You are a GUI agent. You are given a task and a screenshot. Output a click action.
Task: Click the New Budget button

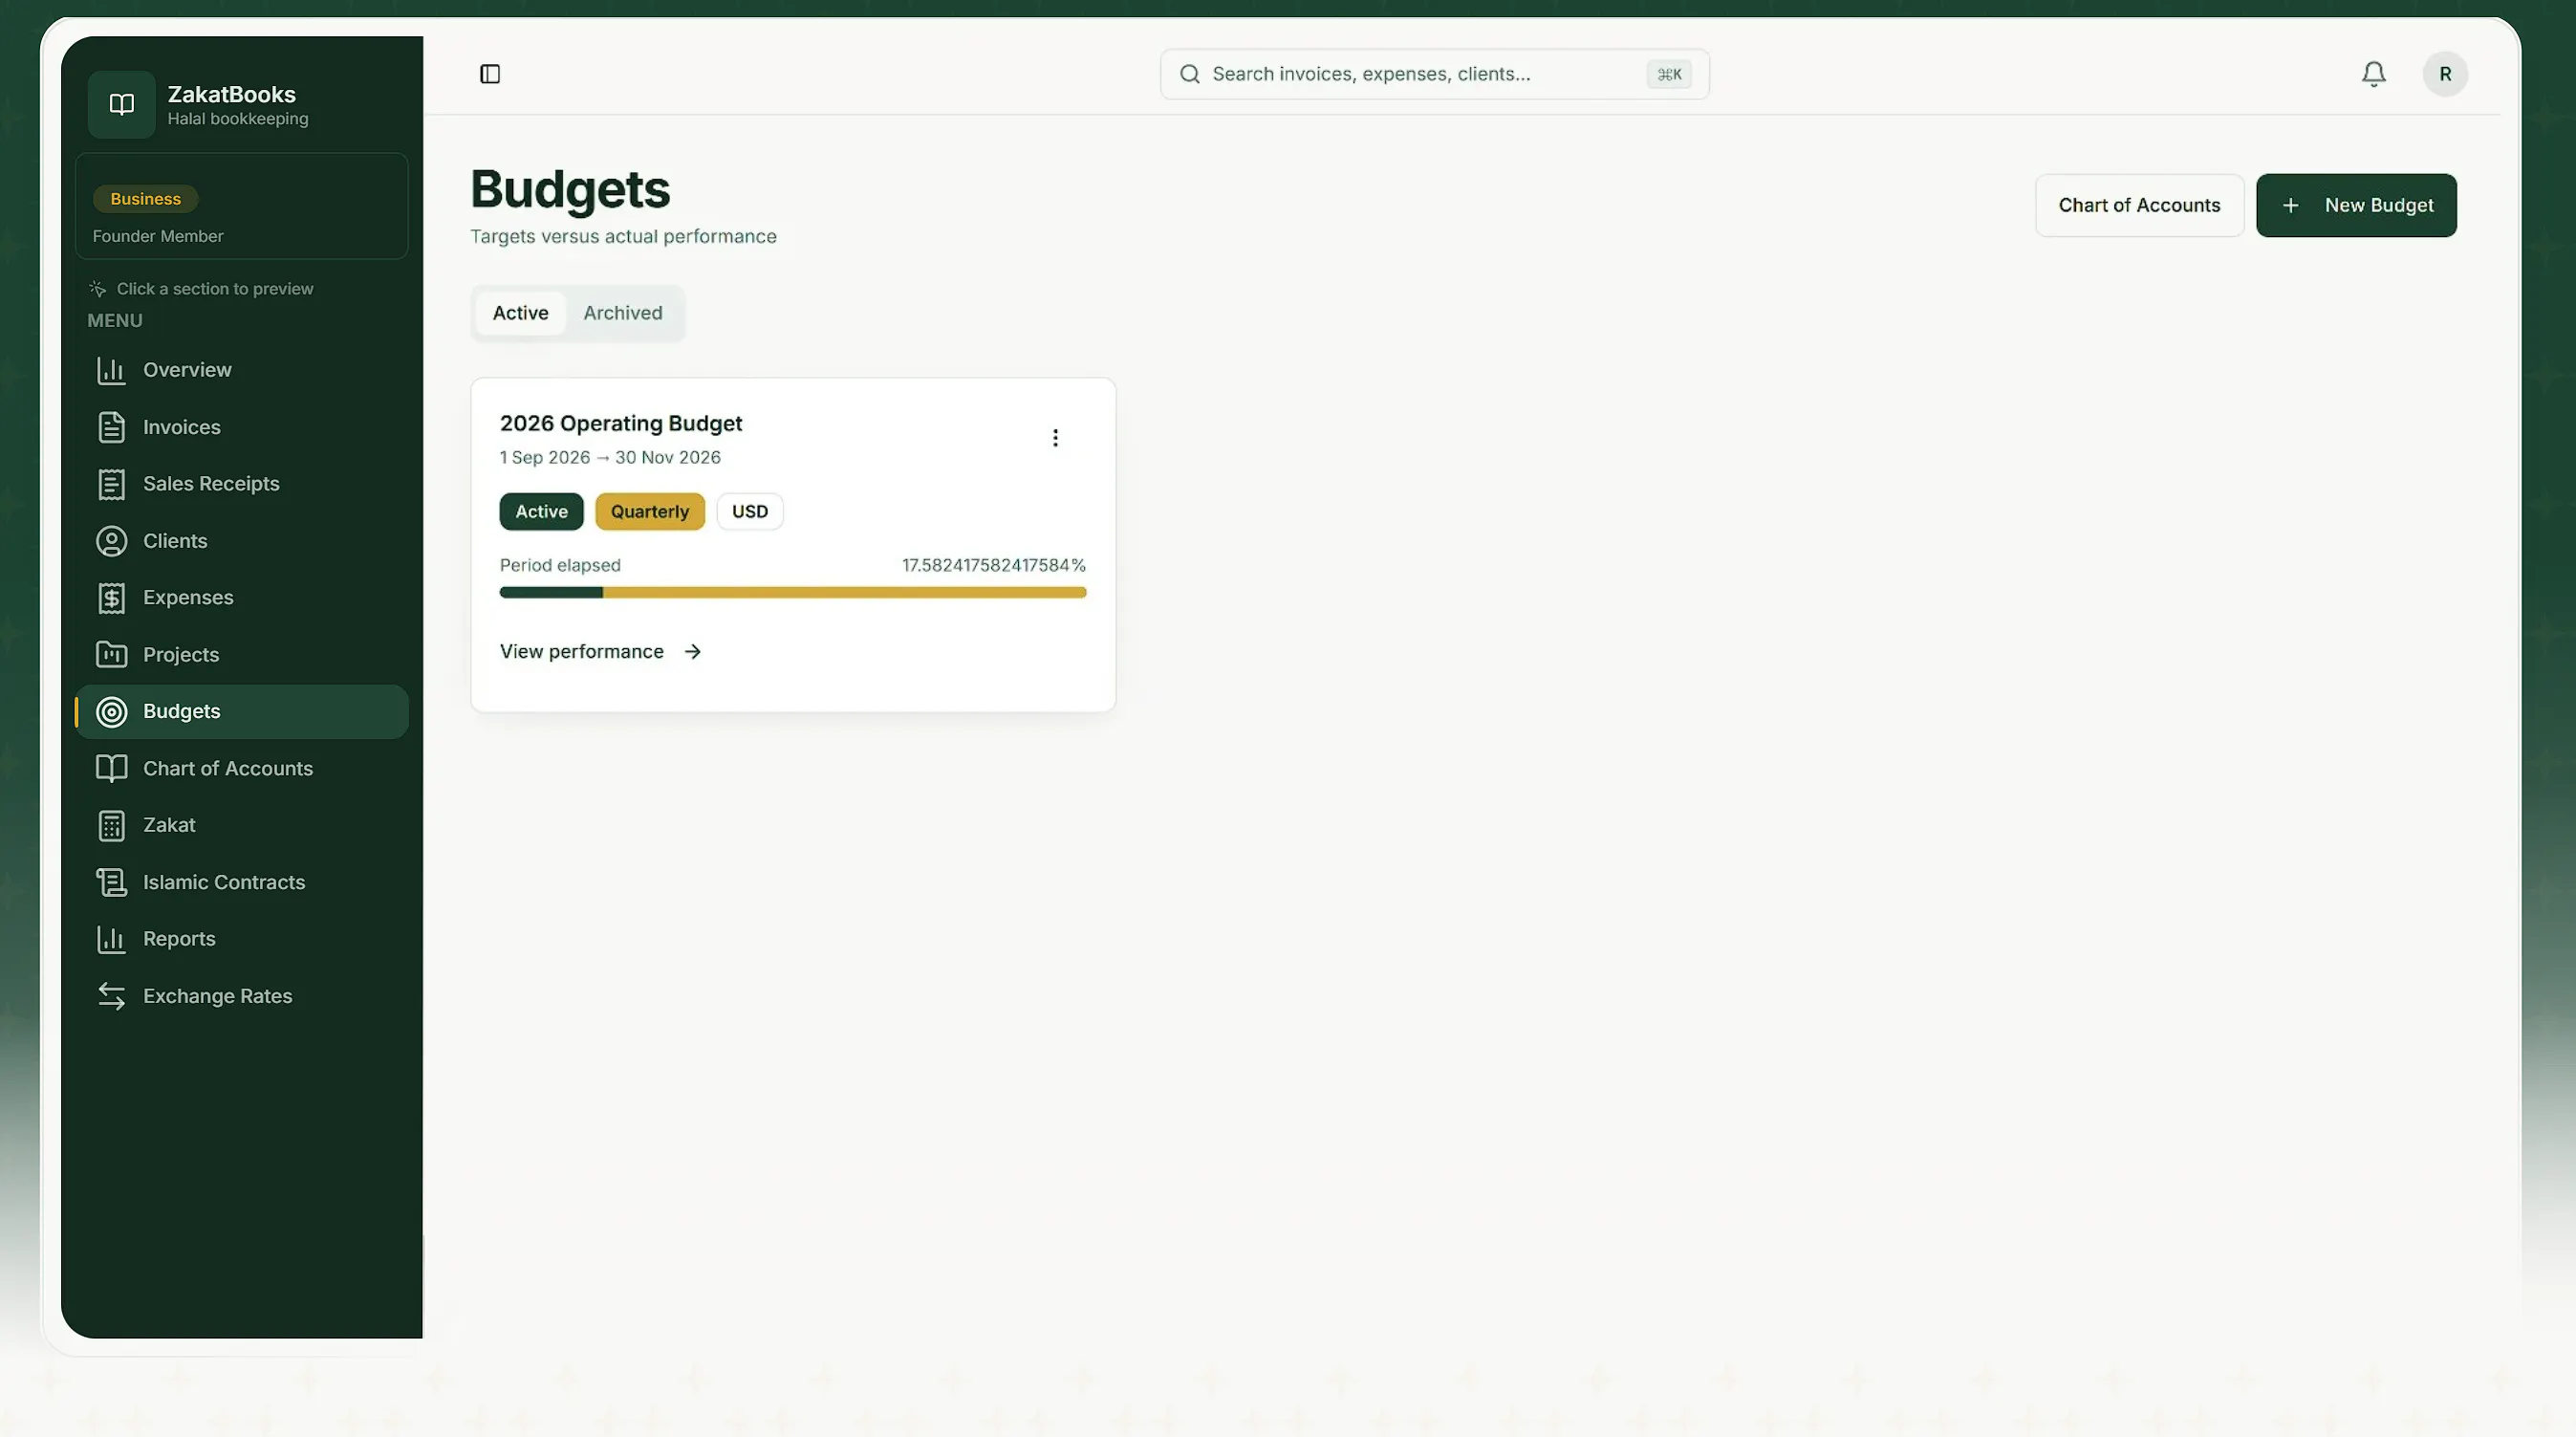pyautogui.click(x=2356, y=205)
